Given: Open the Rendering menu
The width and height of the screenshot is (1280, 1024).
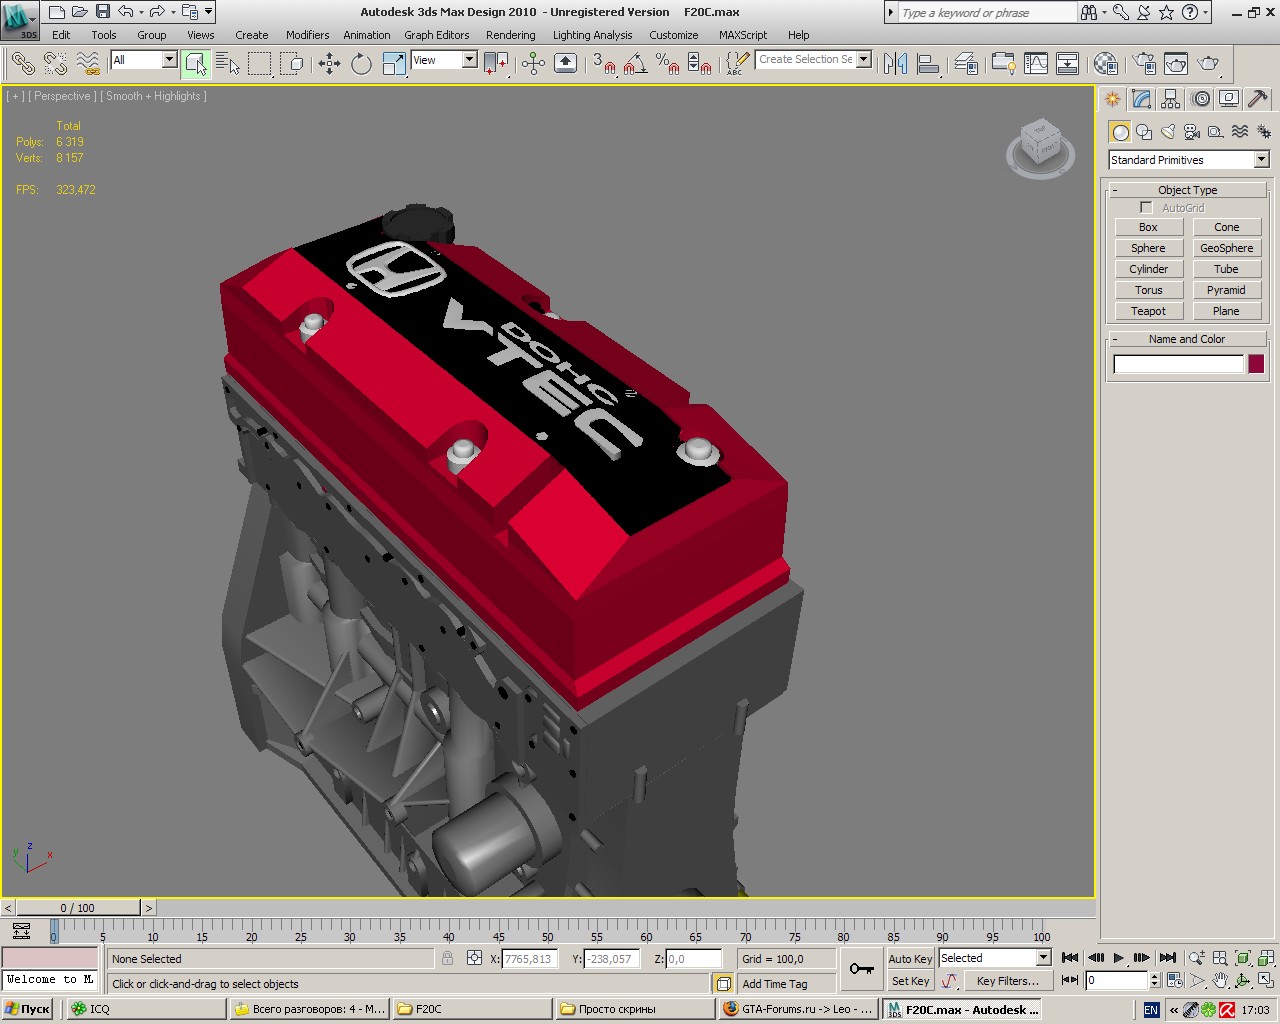Looking at the screenshot, I should pyautogui.click(x=511, y=35).
